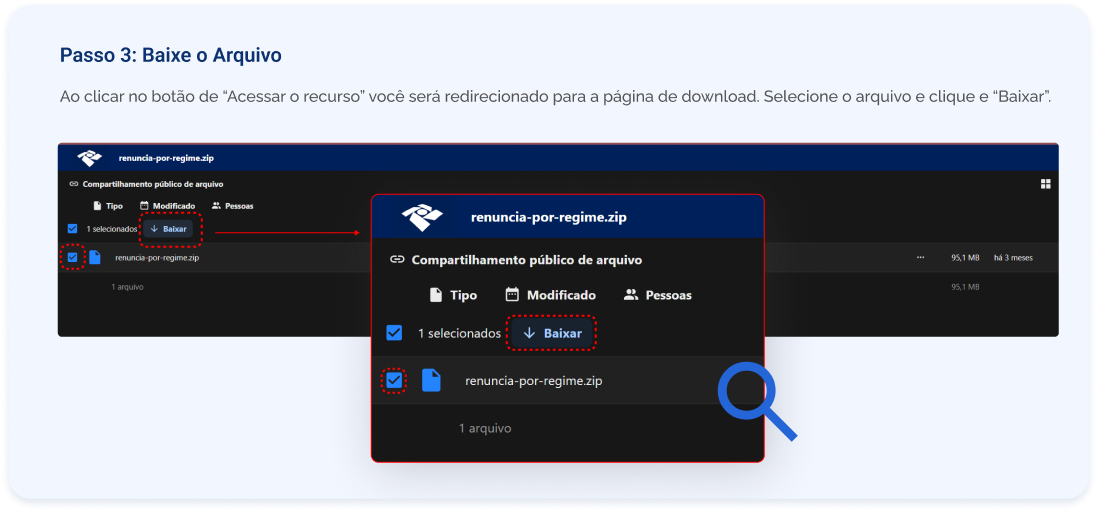The width and height of the screenshot is (1098, 512).
Task: Open the Tipo filter in the enlarged popup
Action: click(452, 295)
